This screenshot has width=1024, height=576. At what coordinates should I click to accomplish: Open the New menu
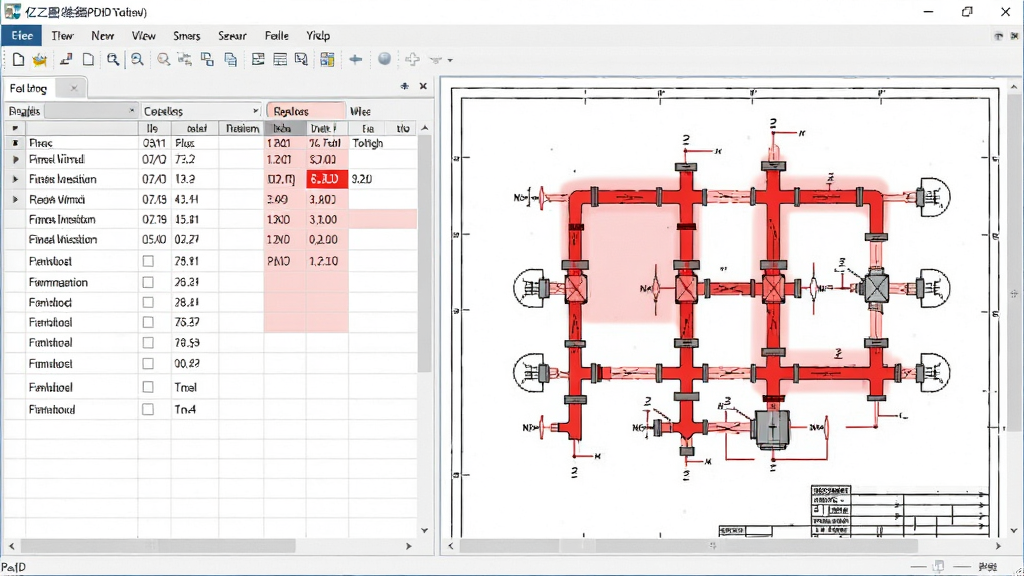103,36
